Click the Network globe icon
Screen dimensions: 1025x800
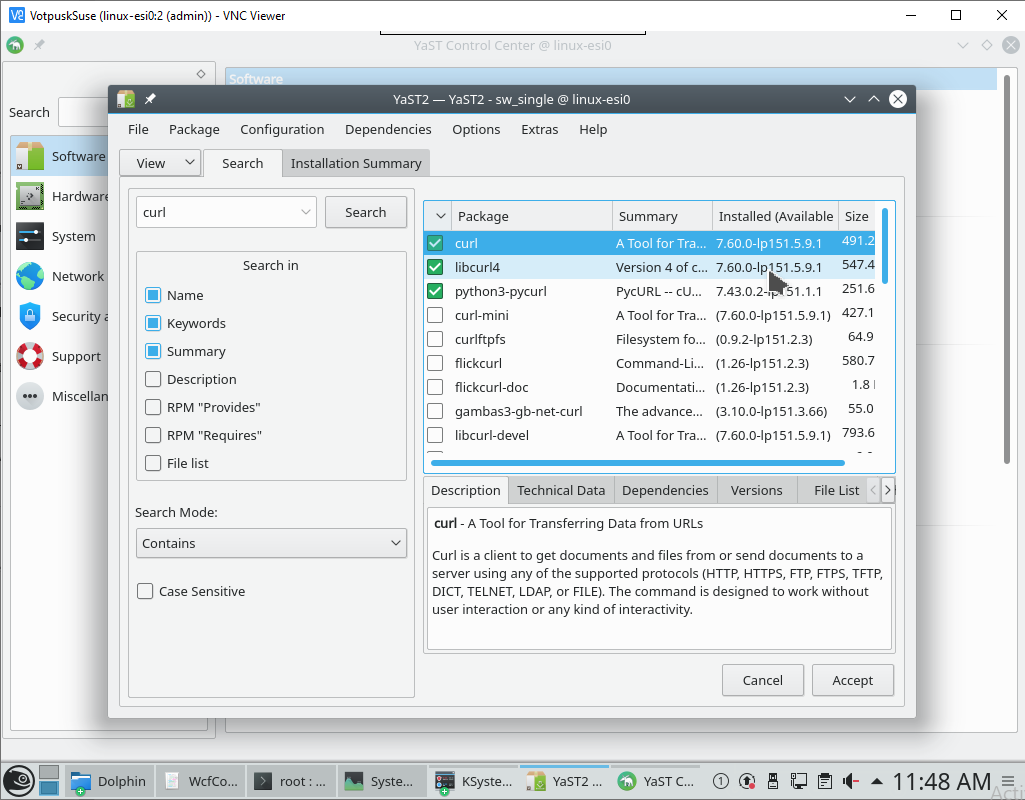[30, 276]
